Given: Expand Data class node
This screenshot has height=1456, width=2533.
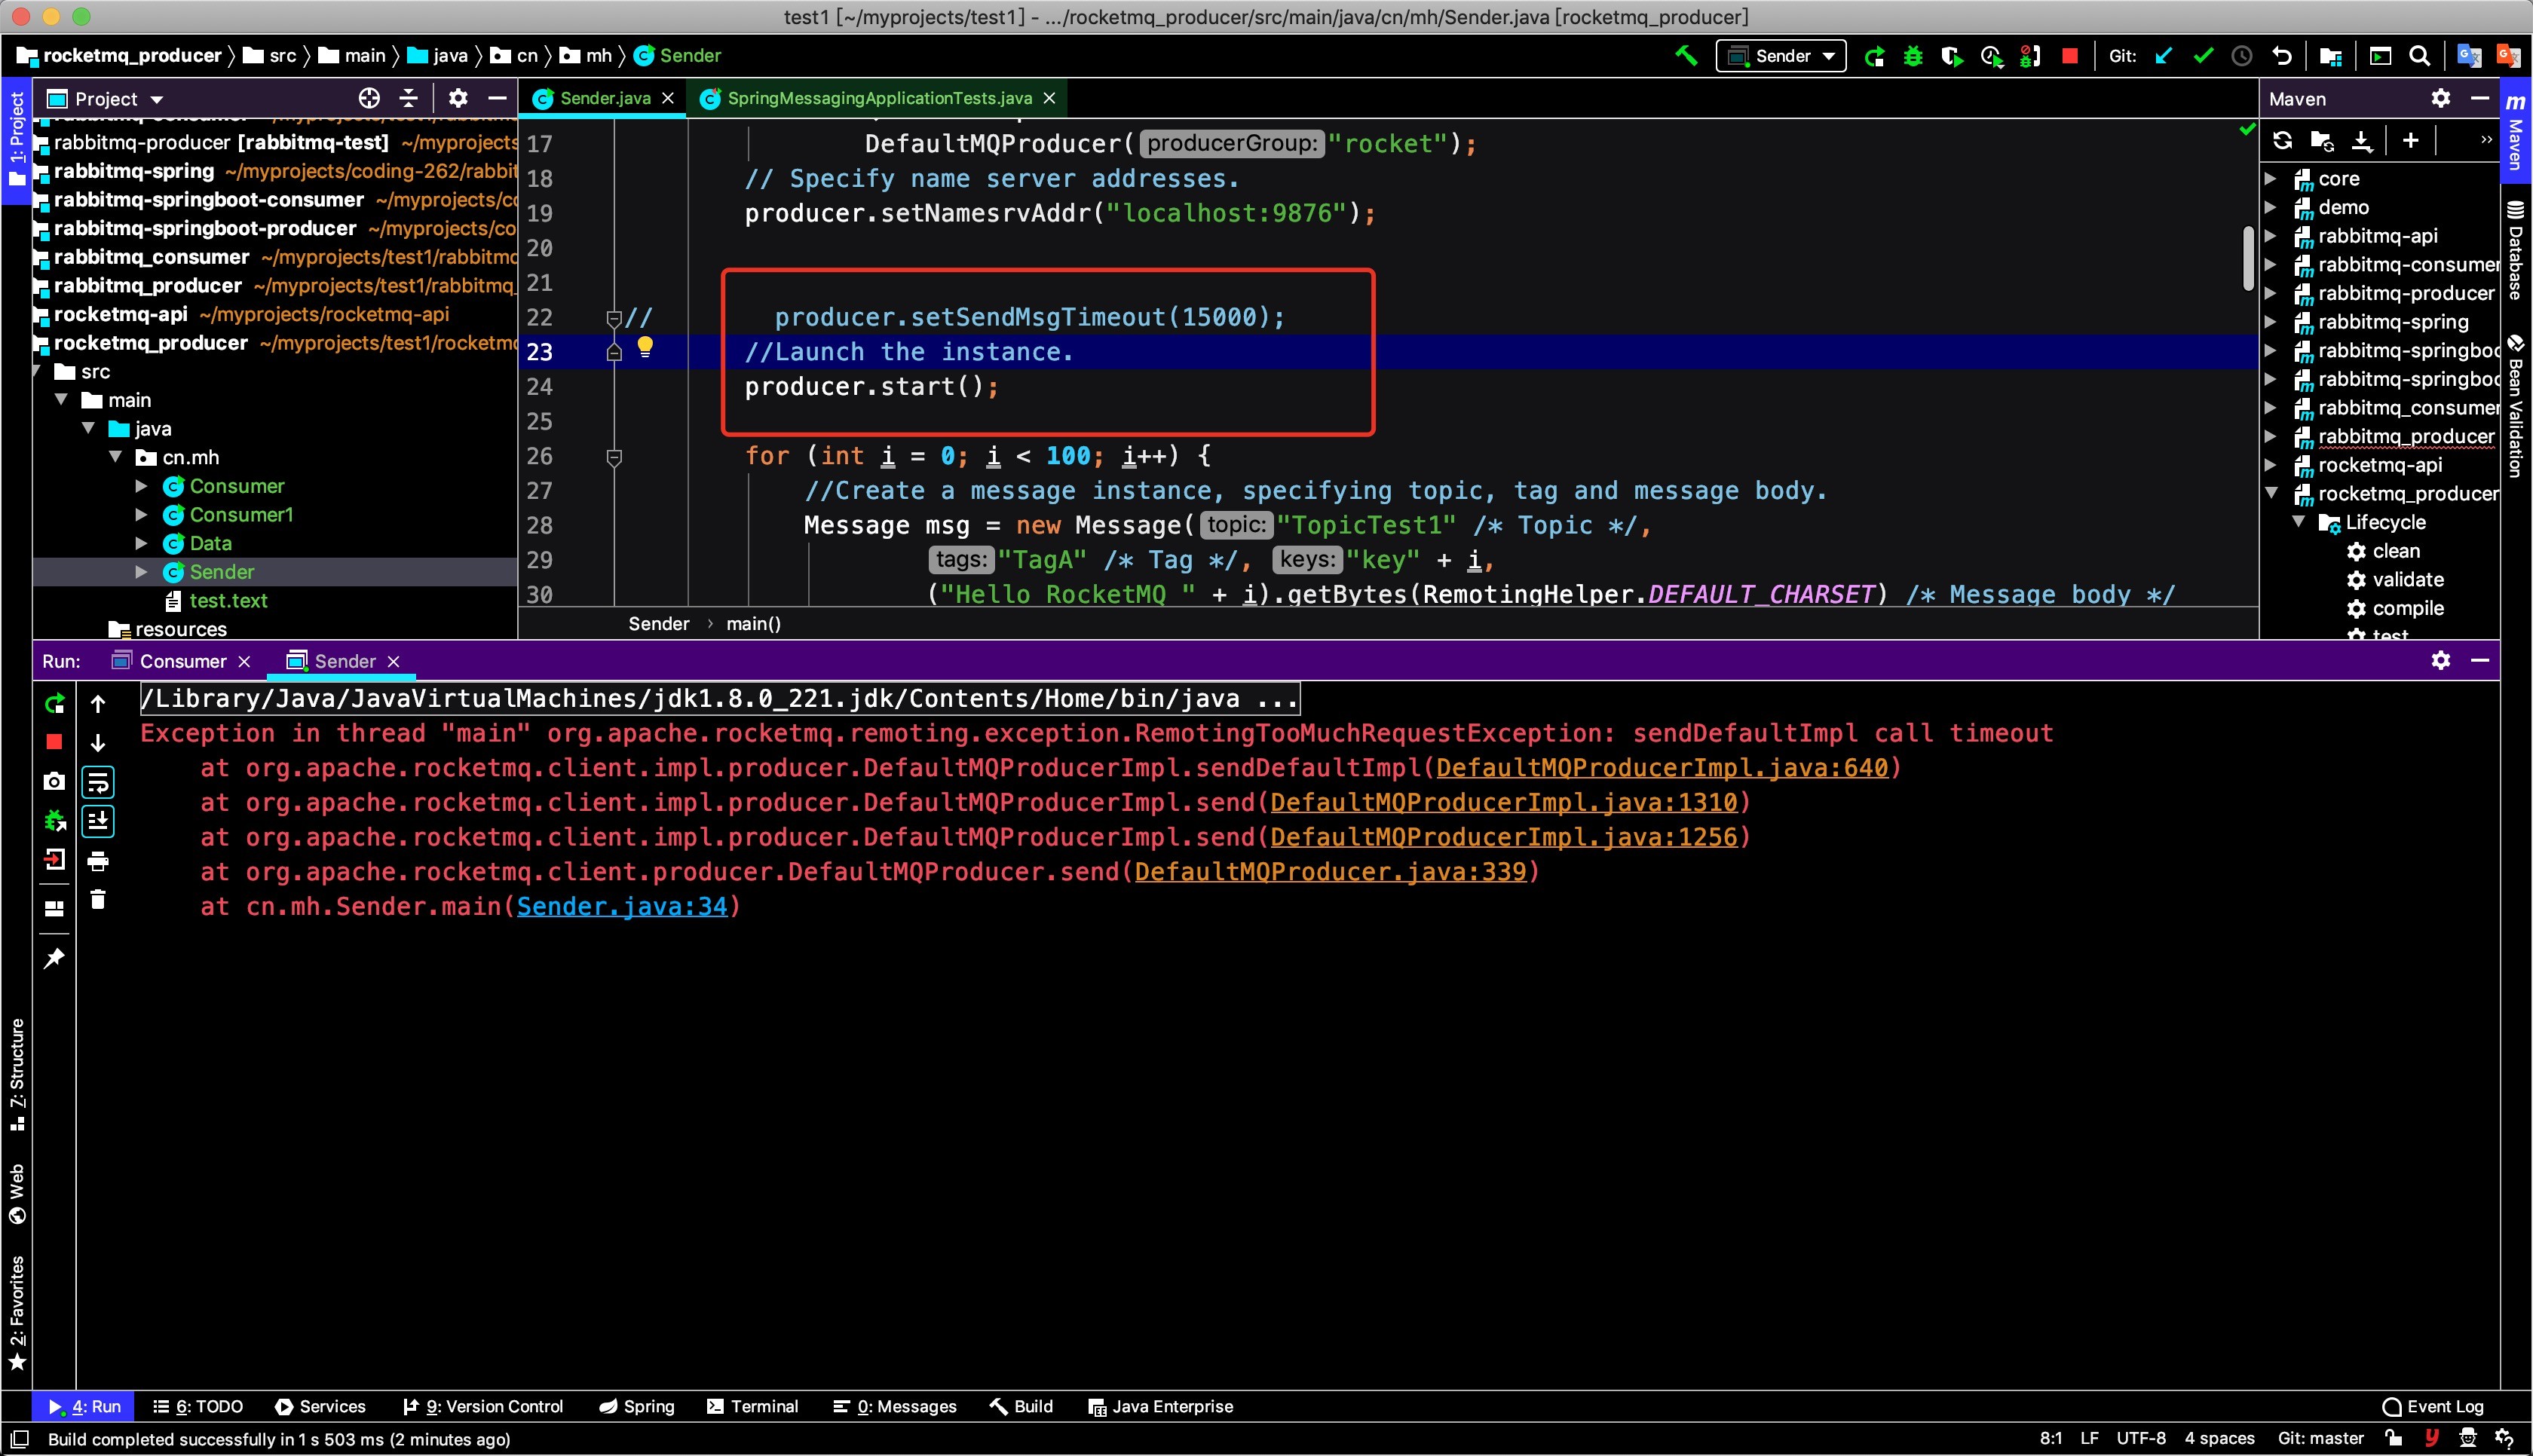Looking at the screenshot, I should pos(142,543).
